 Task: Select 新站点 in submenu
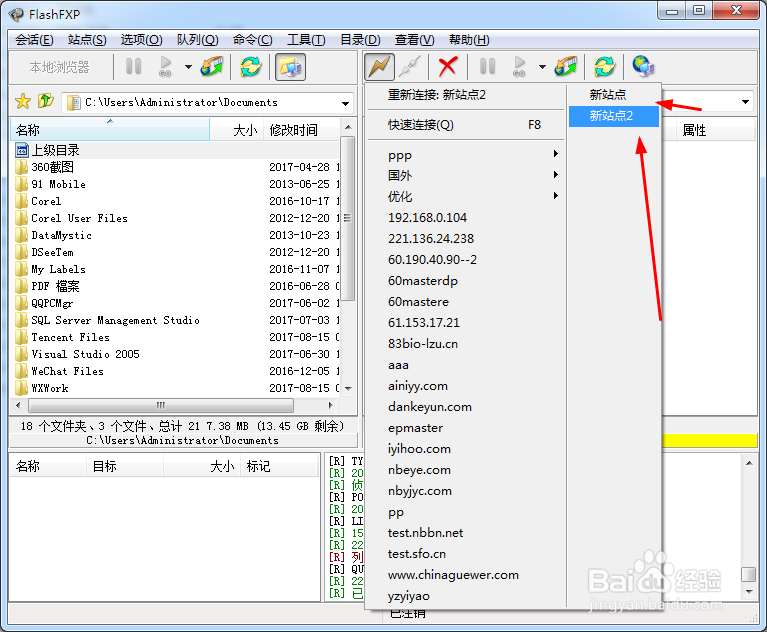click(613, 95)
